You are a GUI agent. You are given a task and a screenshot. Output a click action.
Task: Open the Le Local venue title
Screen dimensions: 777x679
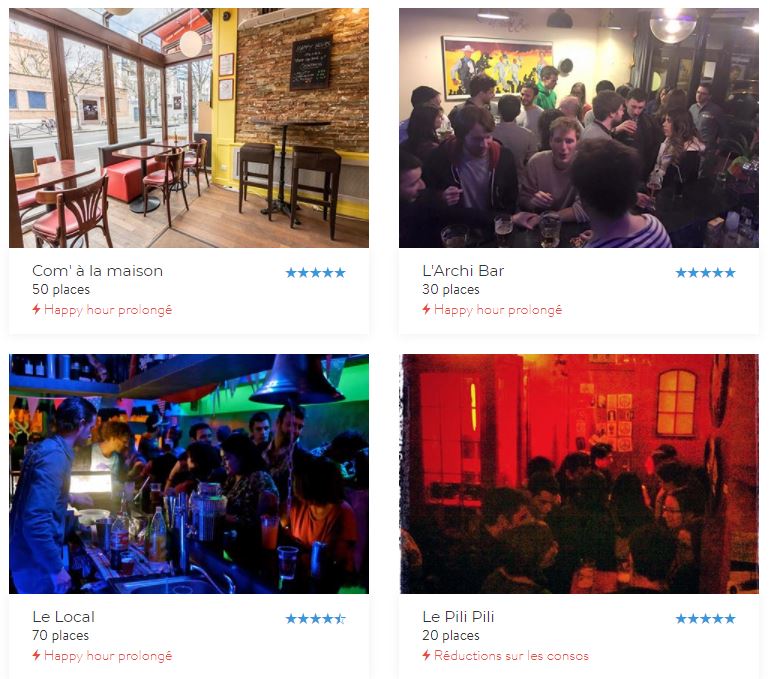(63, 617)
